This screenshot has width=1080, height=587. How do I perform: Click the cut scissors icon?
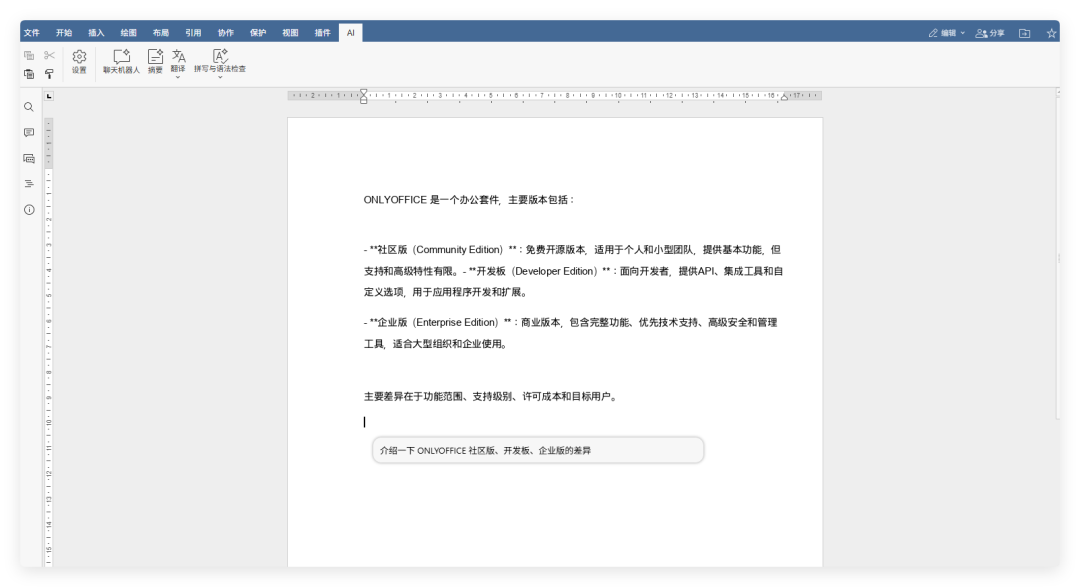tap(49, 56)
